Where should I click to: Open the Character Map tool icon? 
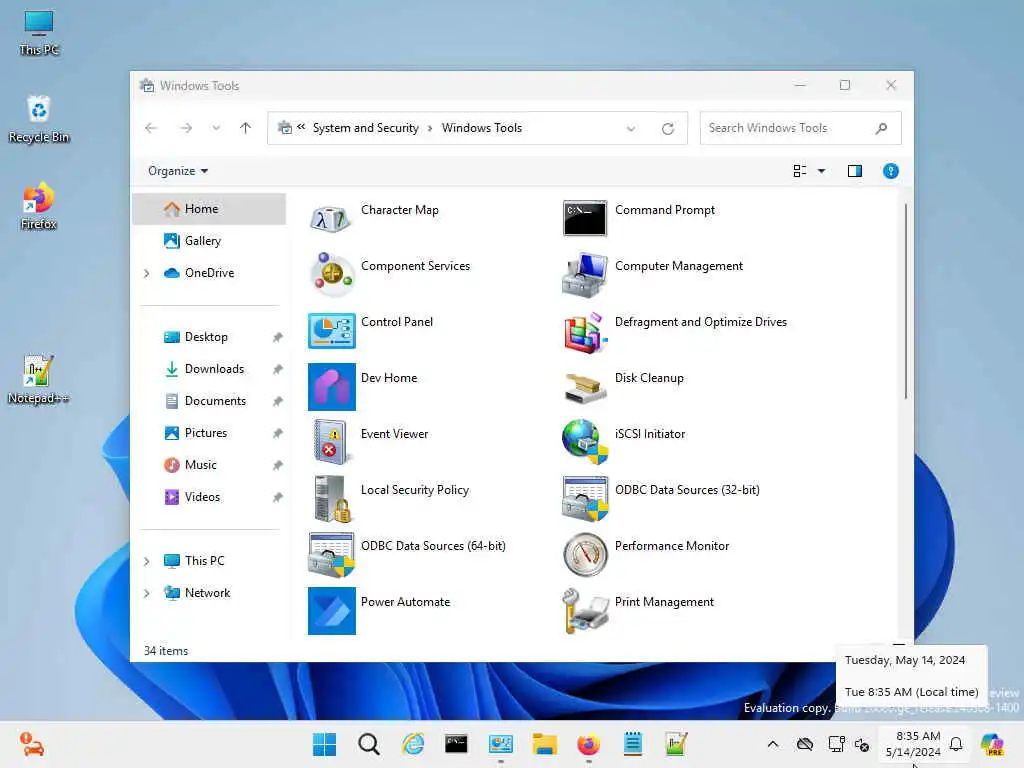click(x=331, y=219)
